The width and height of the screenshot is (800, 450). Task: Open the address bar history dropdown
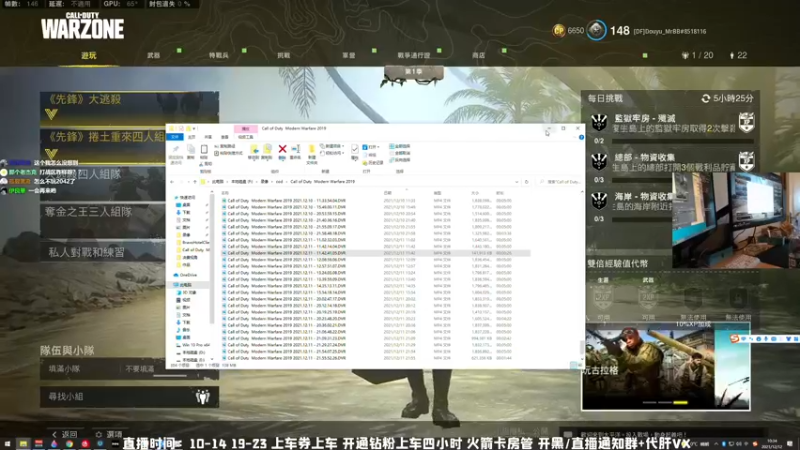coord(517,182)
